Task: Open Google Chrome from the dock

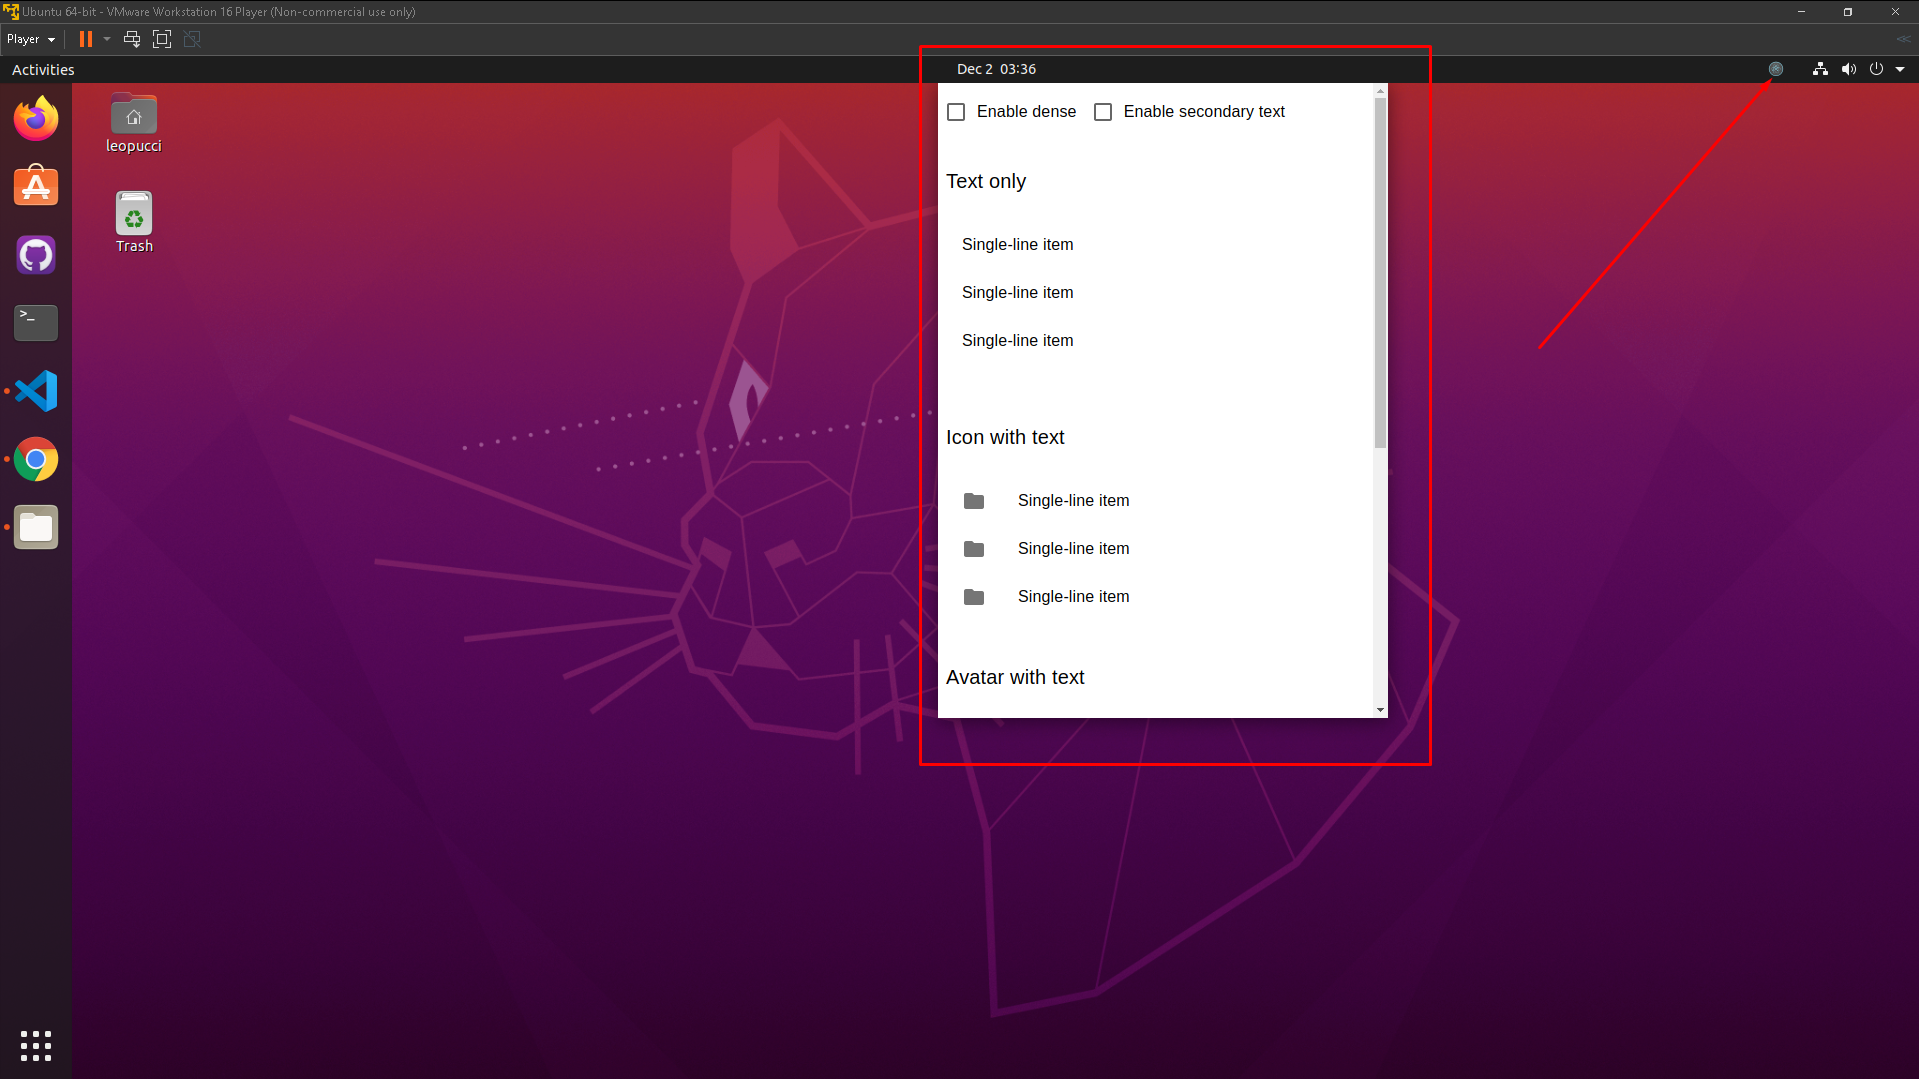Action: 36,459
